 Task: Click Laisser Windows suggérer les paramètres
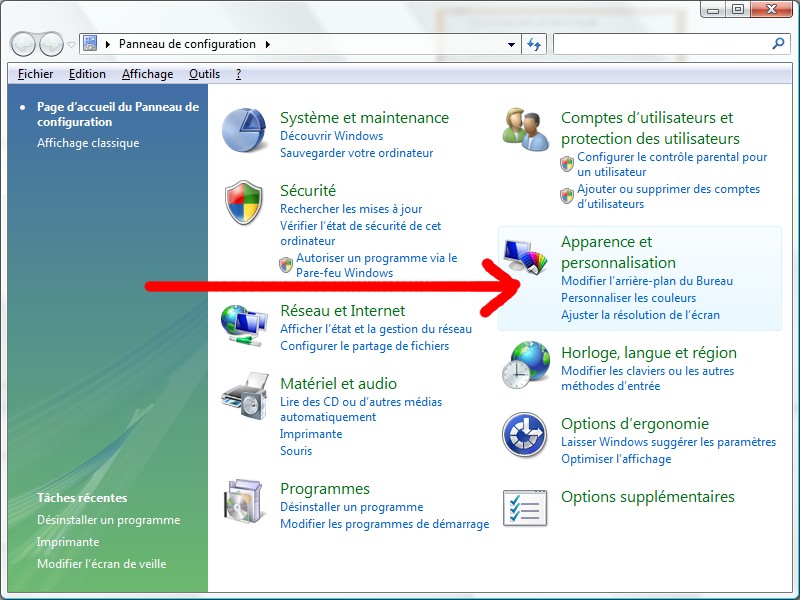(668, 442)
